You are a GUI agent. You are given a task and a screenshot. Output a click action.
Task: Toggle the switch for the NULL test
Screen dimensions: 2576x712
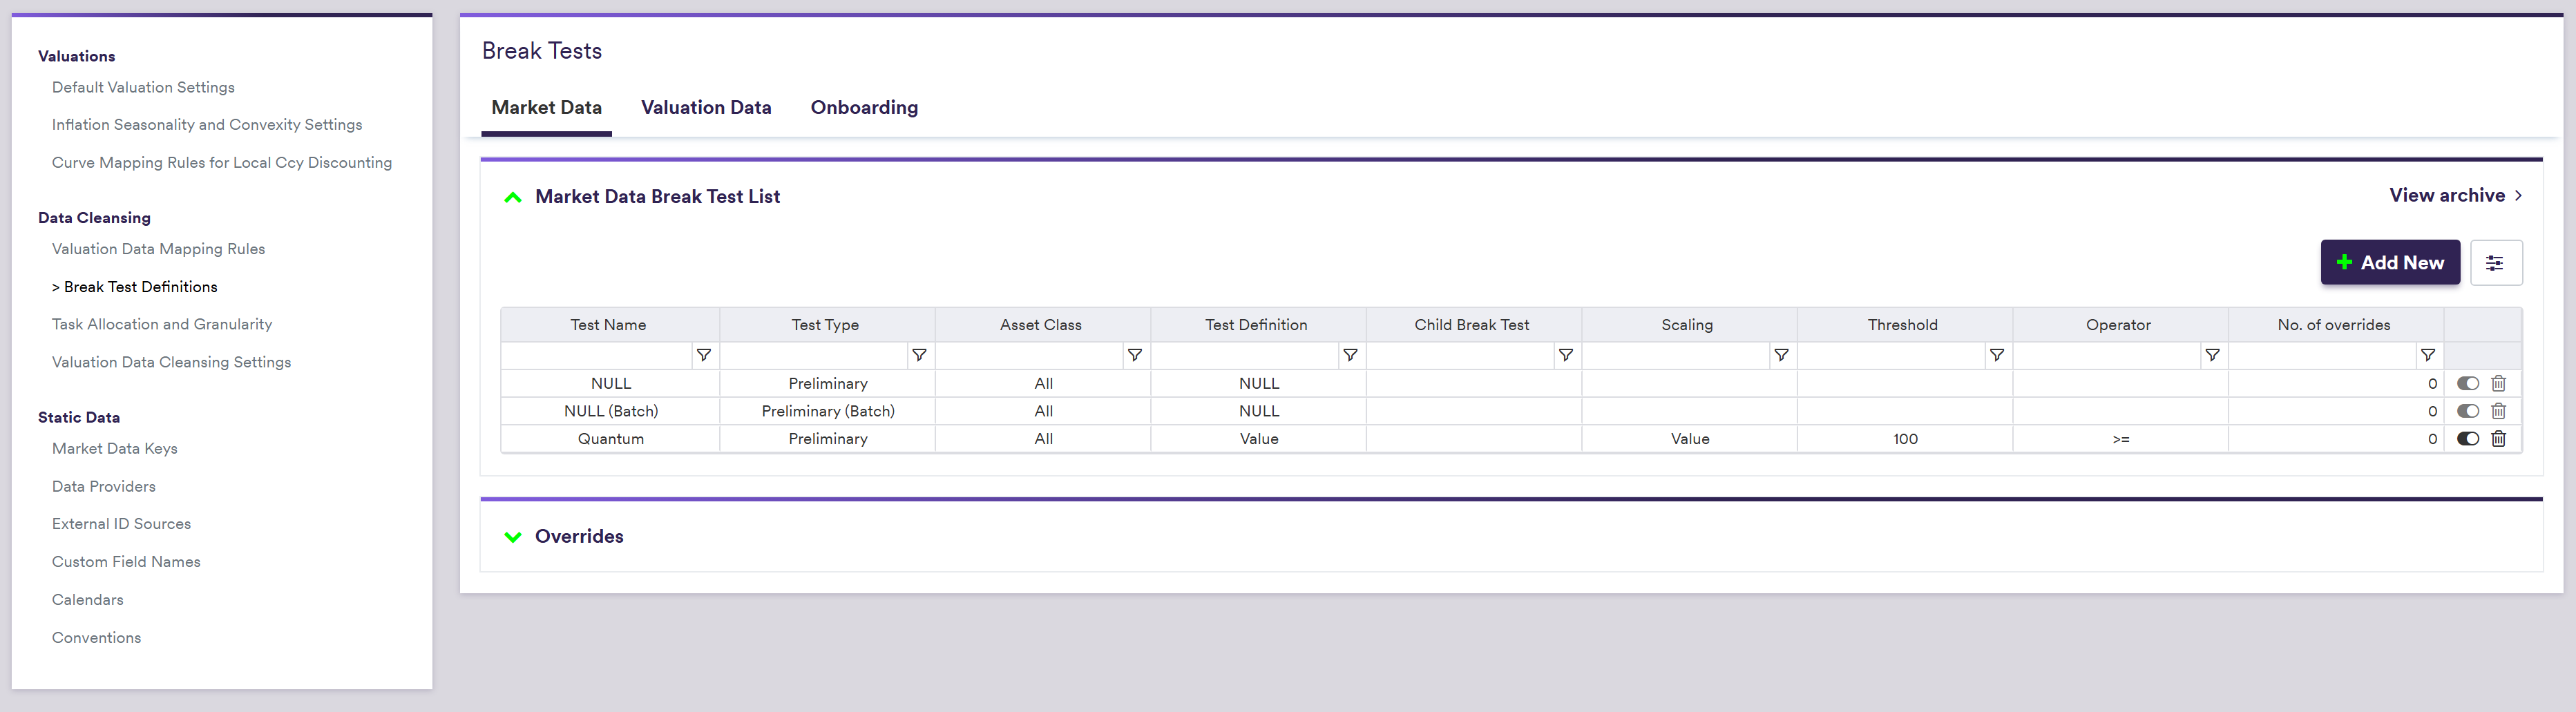(x=2467, y=384)
